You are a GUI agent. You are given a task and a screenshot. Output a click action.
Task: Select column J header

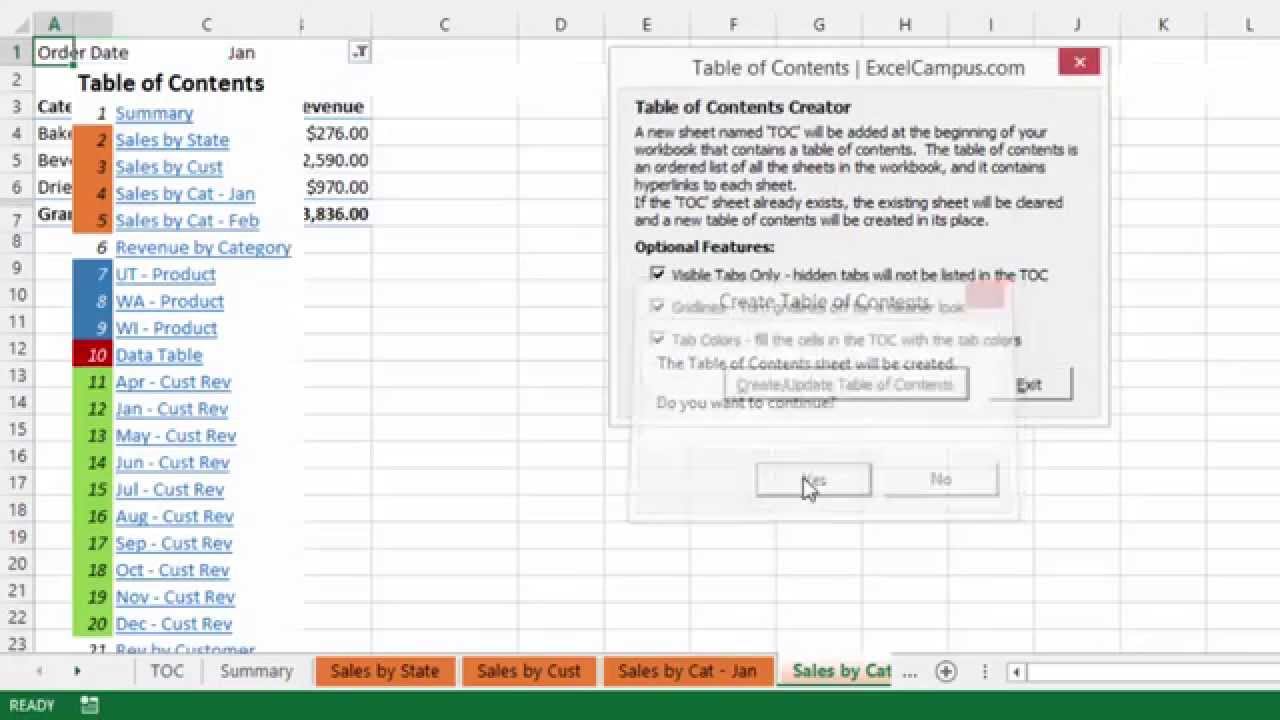(x=1077, y=24)
